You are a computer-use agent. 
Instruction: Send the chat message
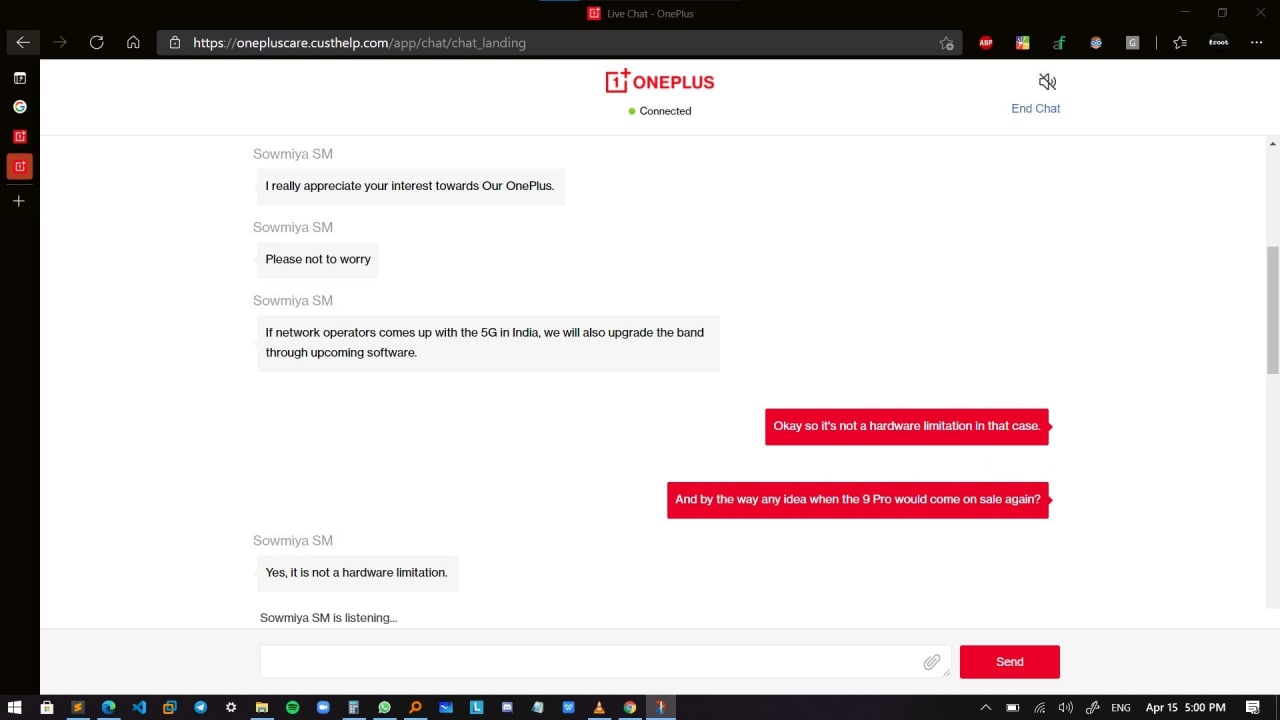pyautogui.click(x=1009, y=662)
